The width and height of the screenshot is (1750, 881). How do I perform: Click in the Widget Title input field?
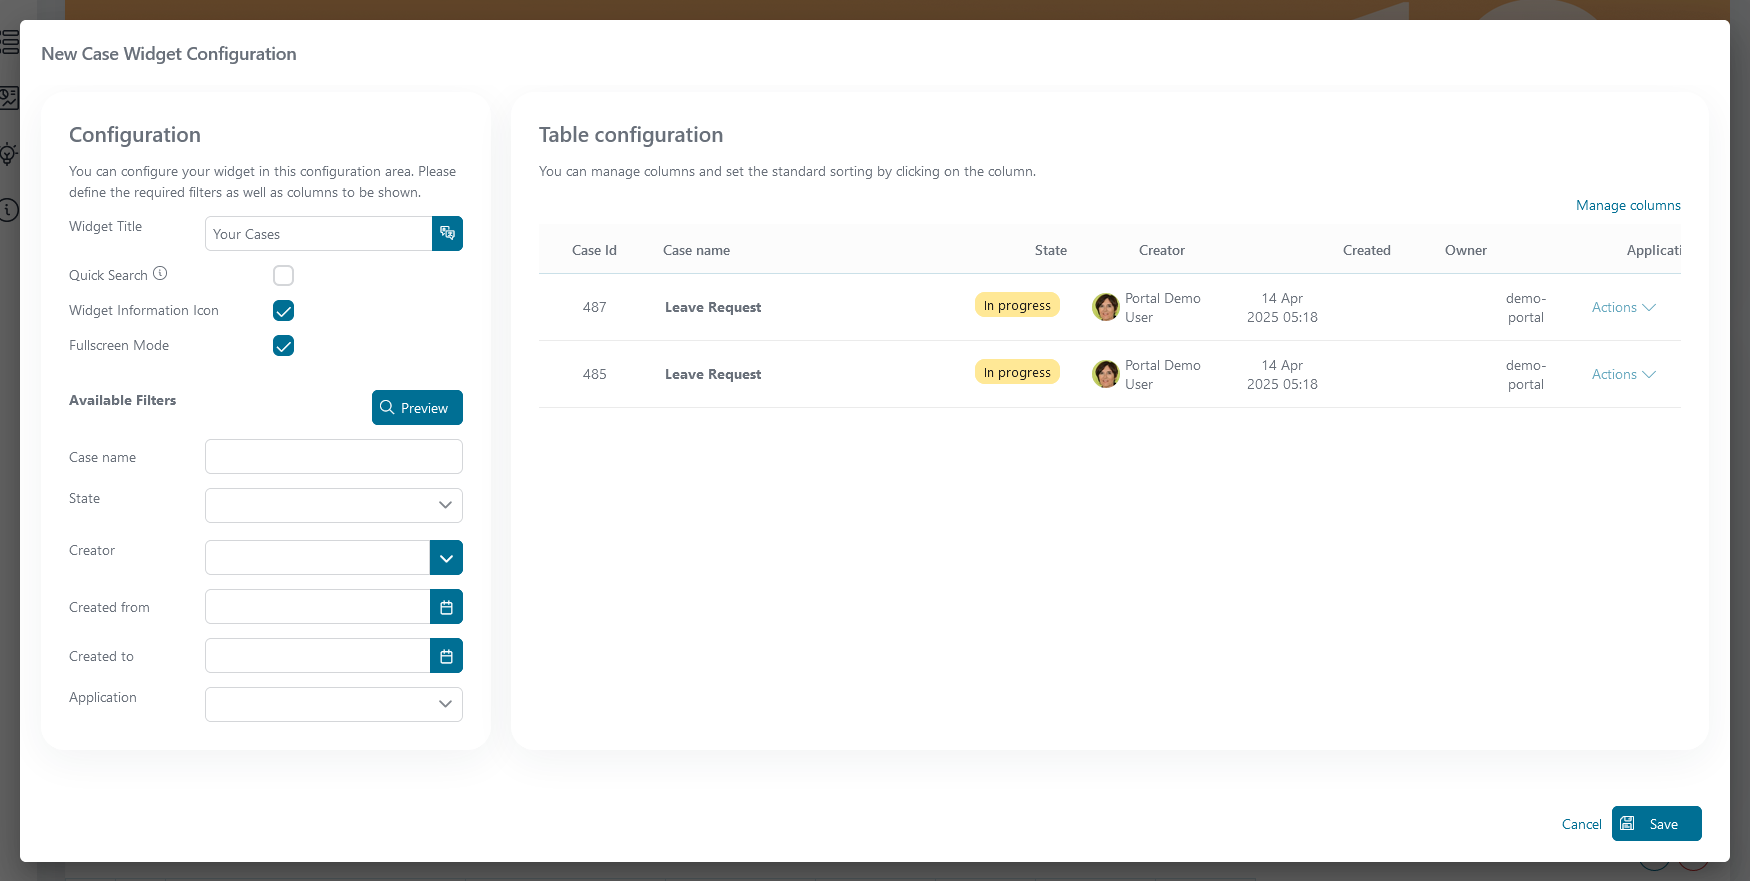click(318, 233)
